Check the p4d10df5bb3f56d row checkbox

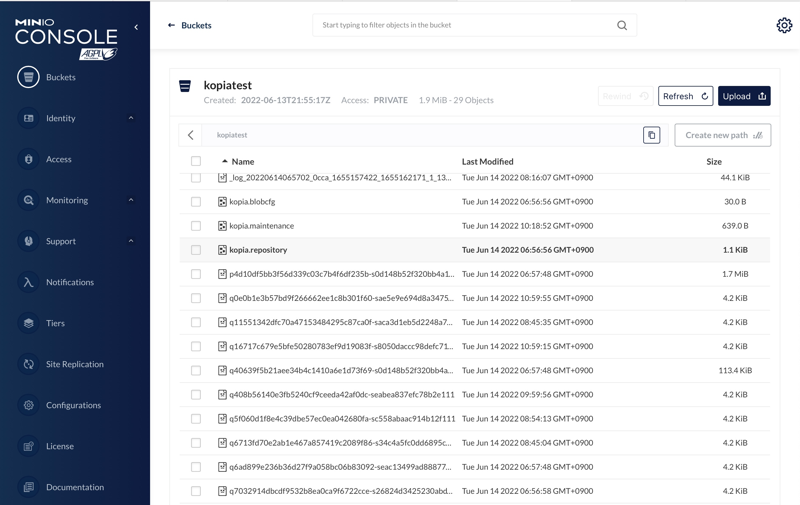pos(196,274)
